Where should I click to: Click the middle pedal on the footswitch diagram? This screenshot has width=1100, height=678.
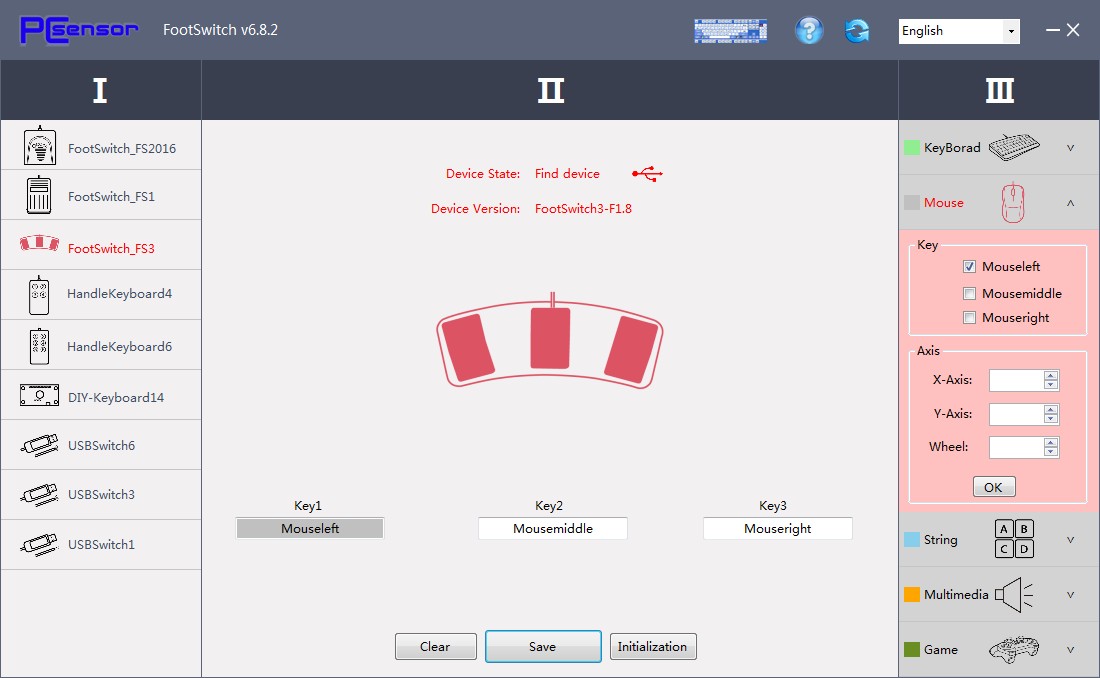[x=550, y=338]
